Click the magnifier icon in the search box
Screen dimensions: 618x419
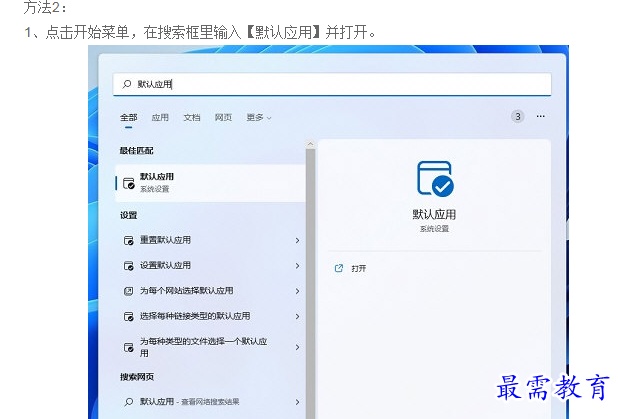pyautogui.click(x=126, y=85)
